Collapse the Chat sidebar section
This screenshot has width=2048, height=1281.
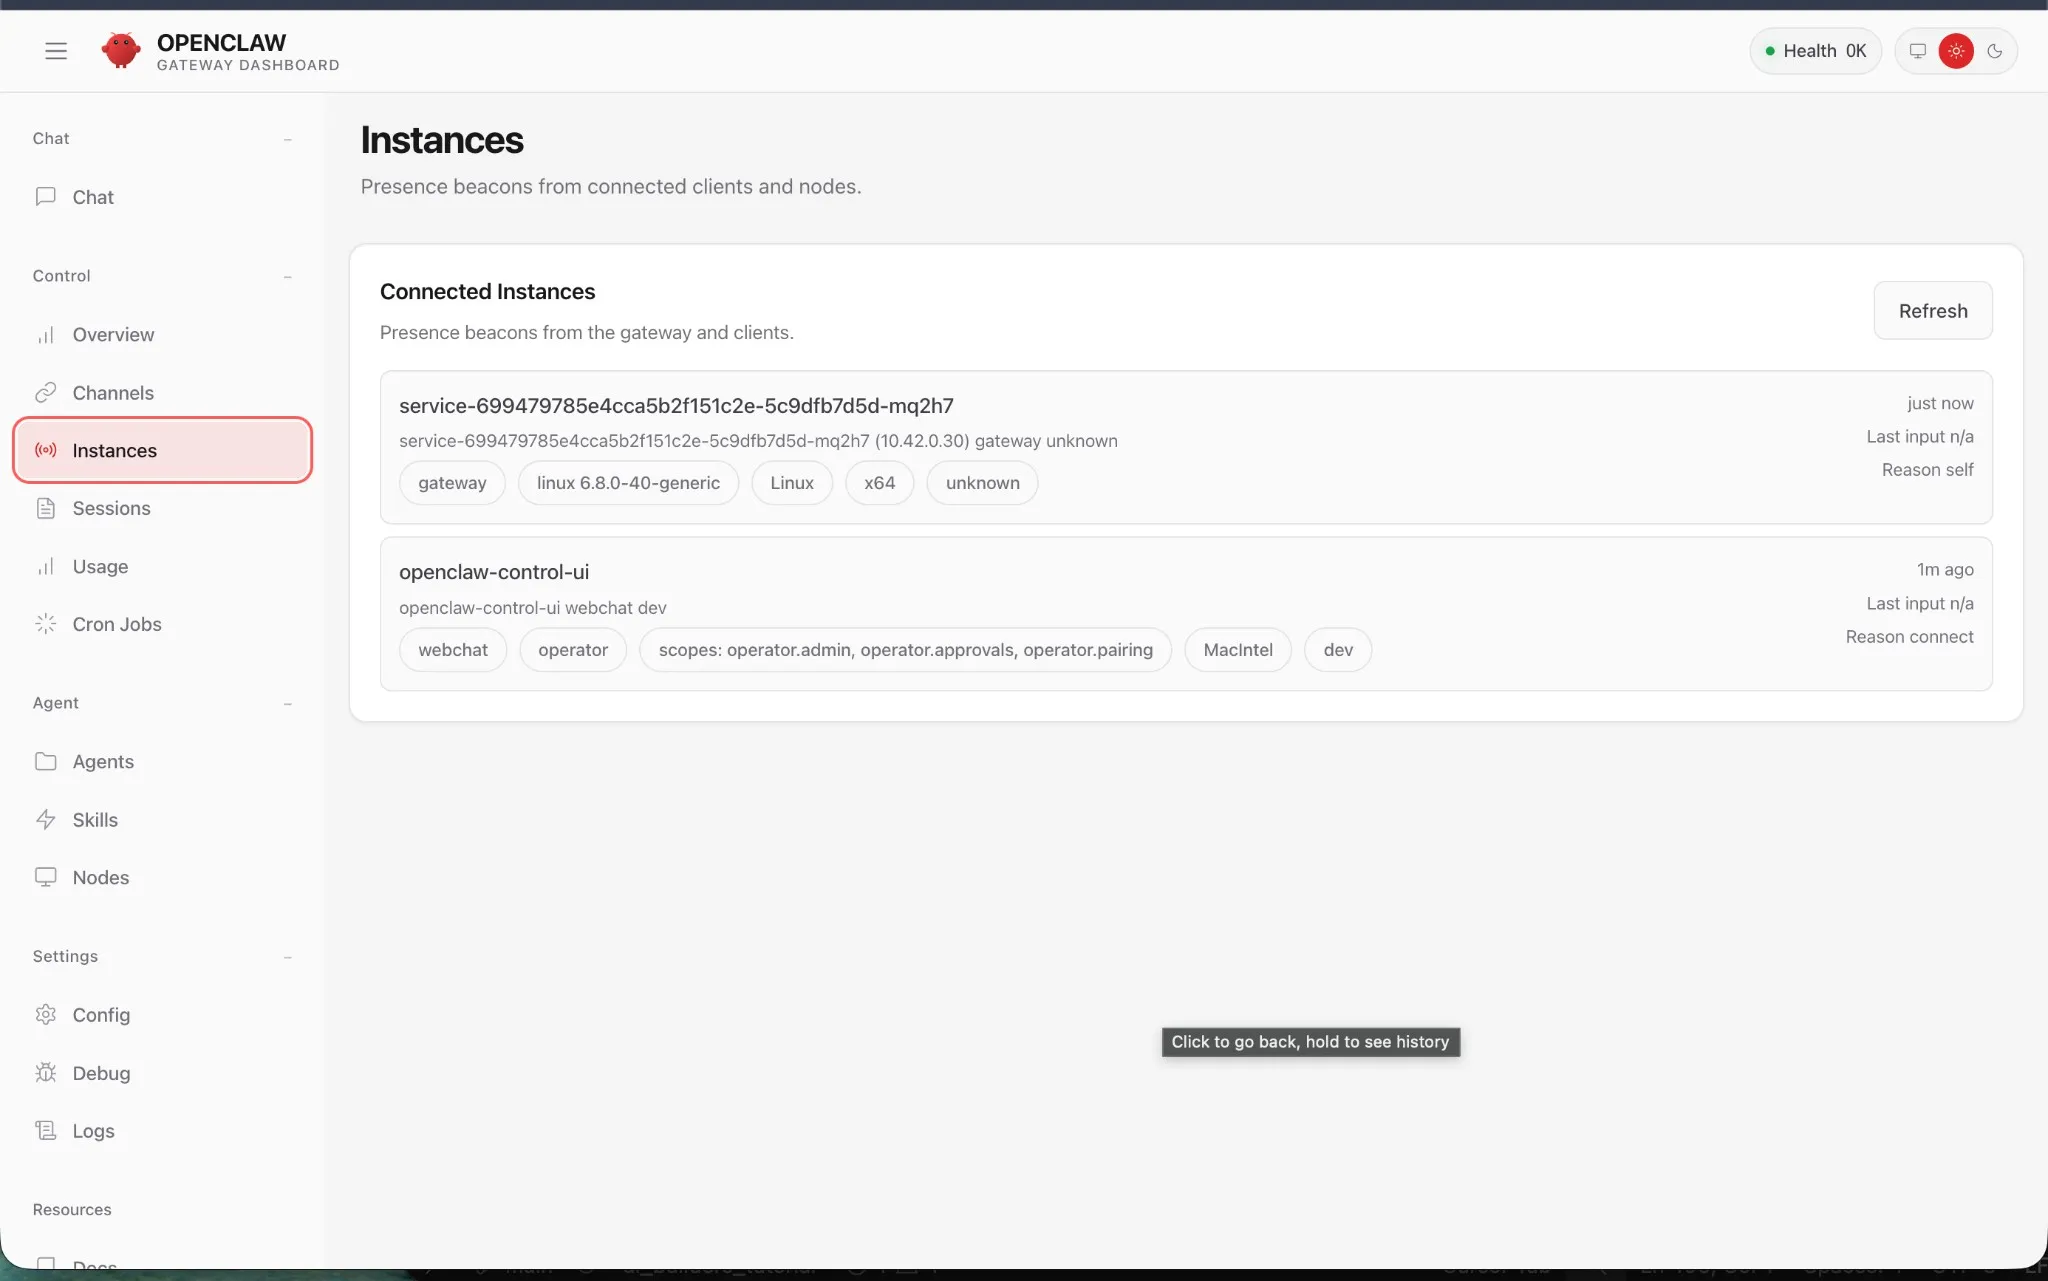click(288, 139)
